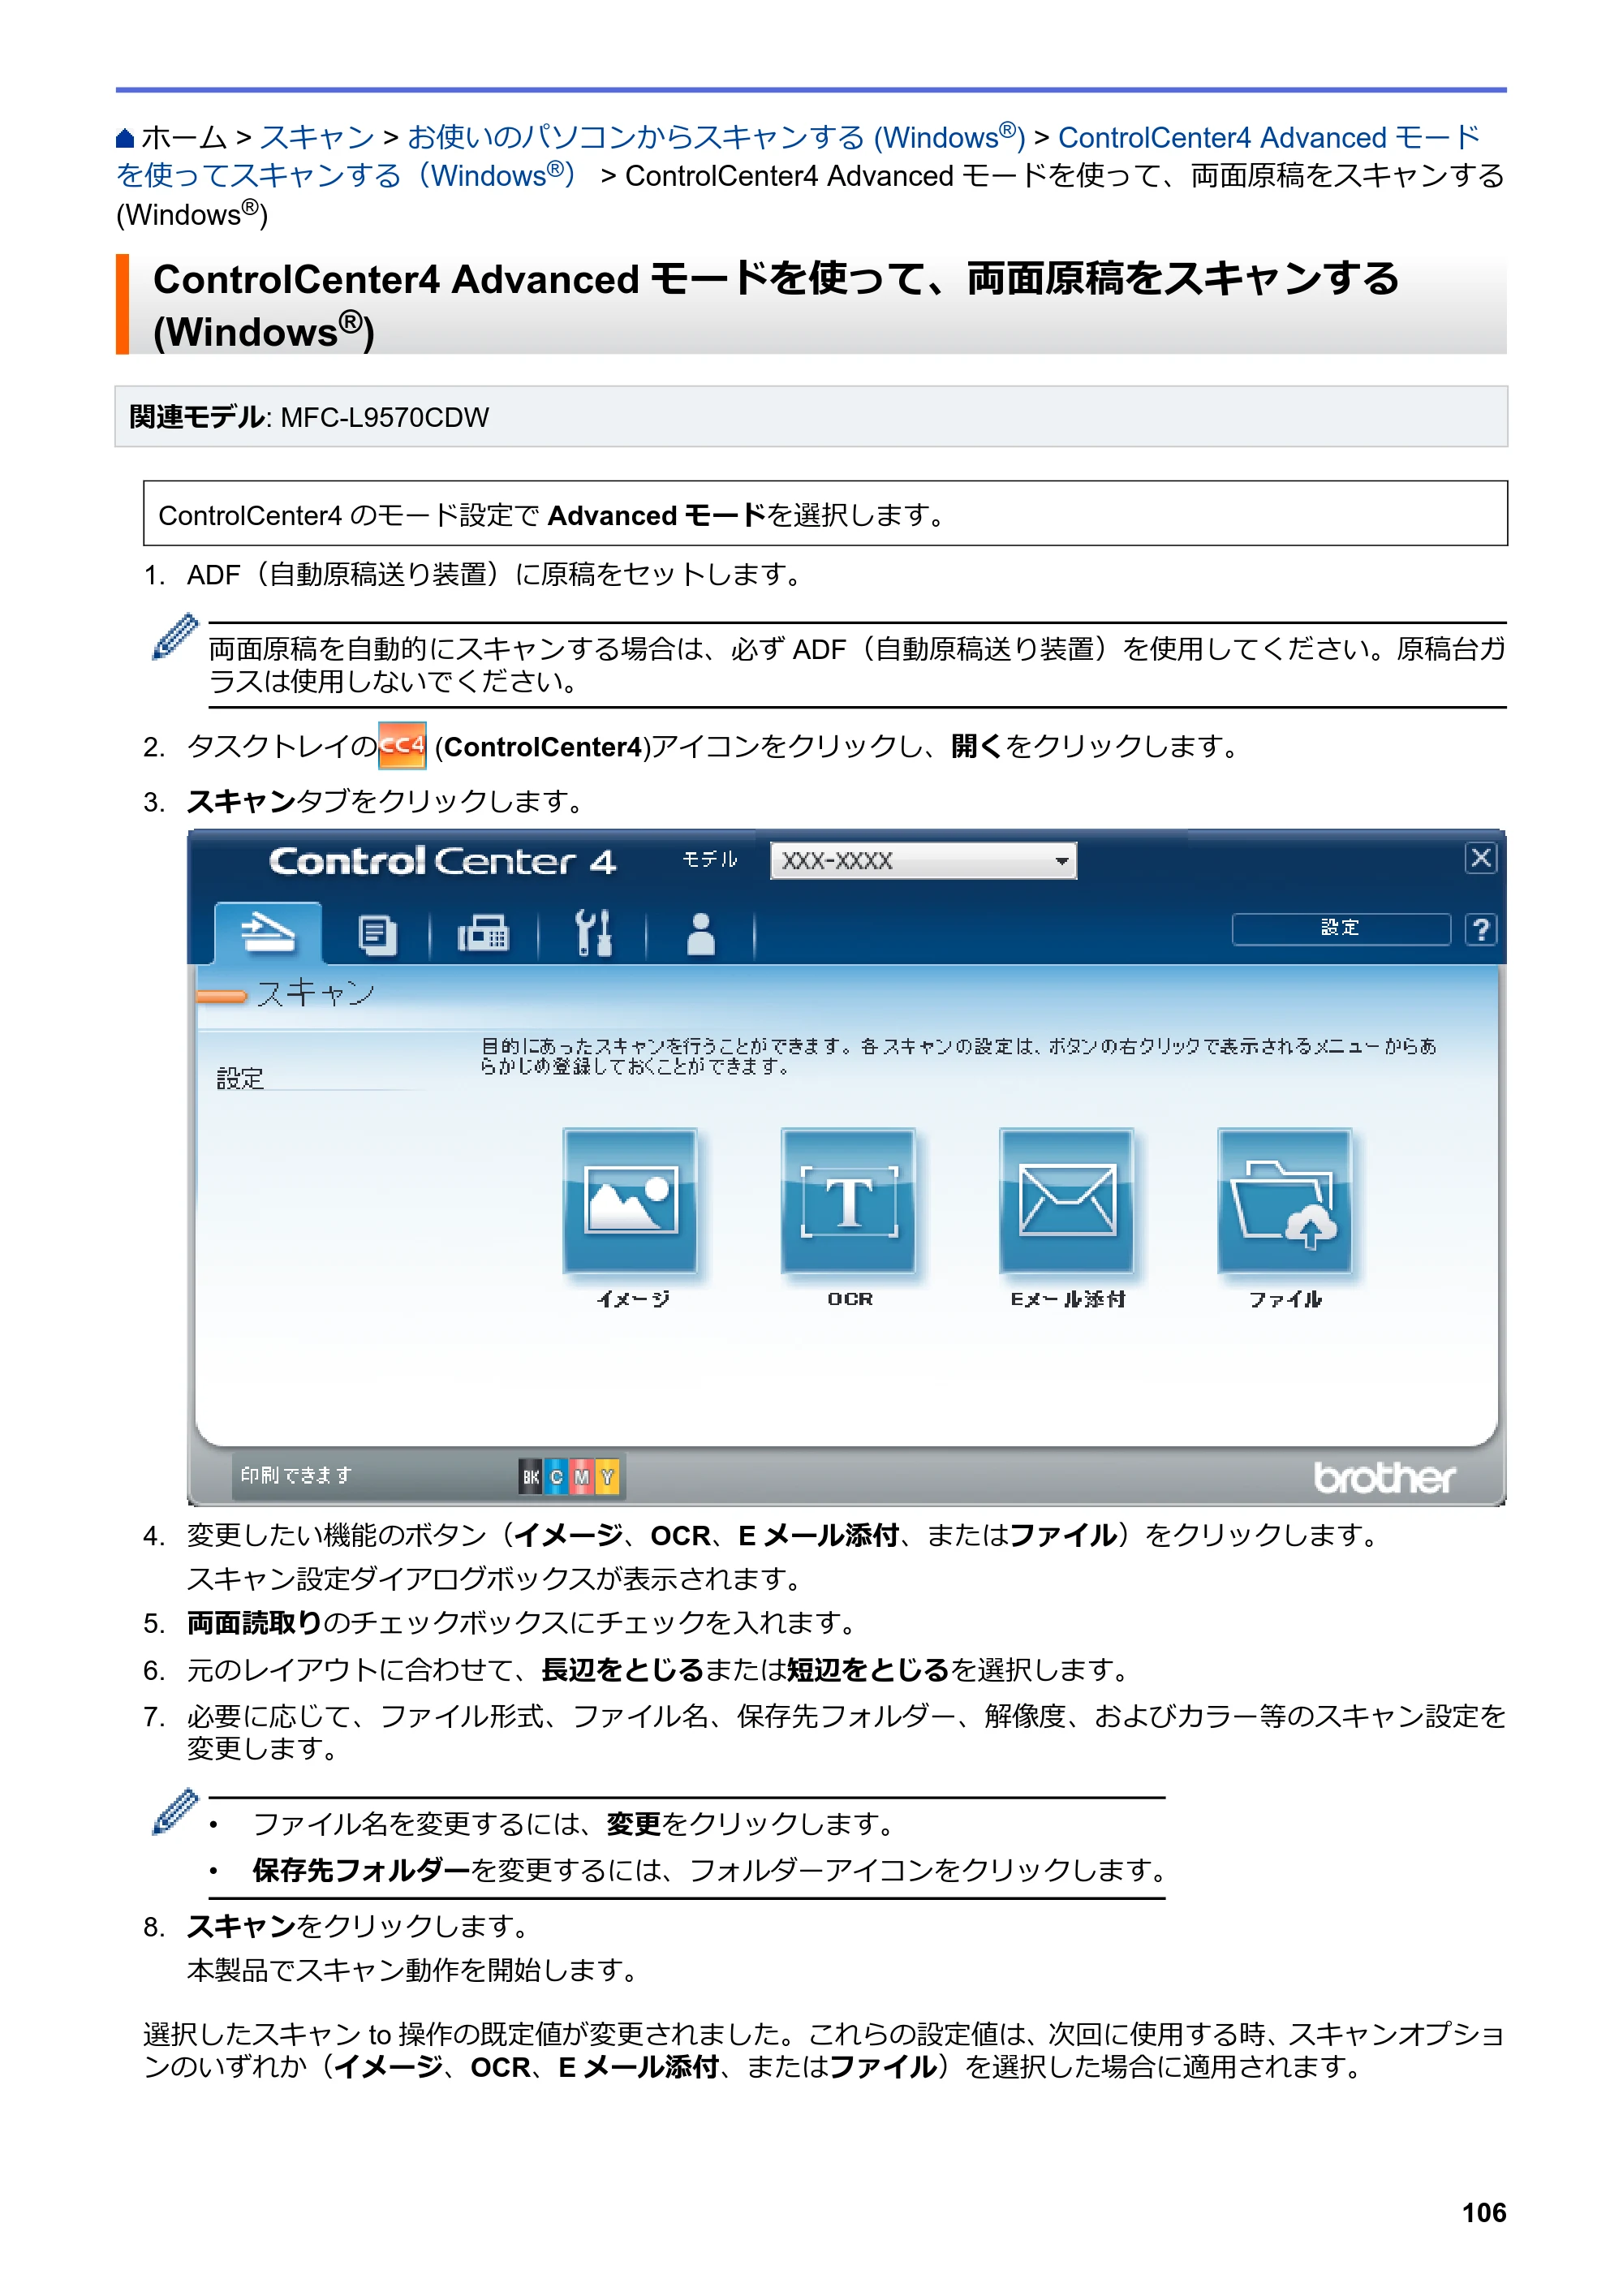Close the ControlCenter4 window
This screenshot has height=2296, width=1623.
click(1481, 857)
